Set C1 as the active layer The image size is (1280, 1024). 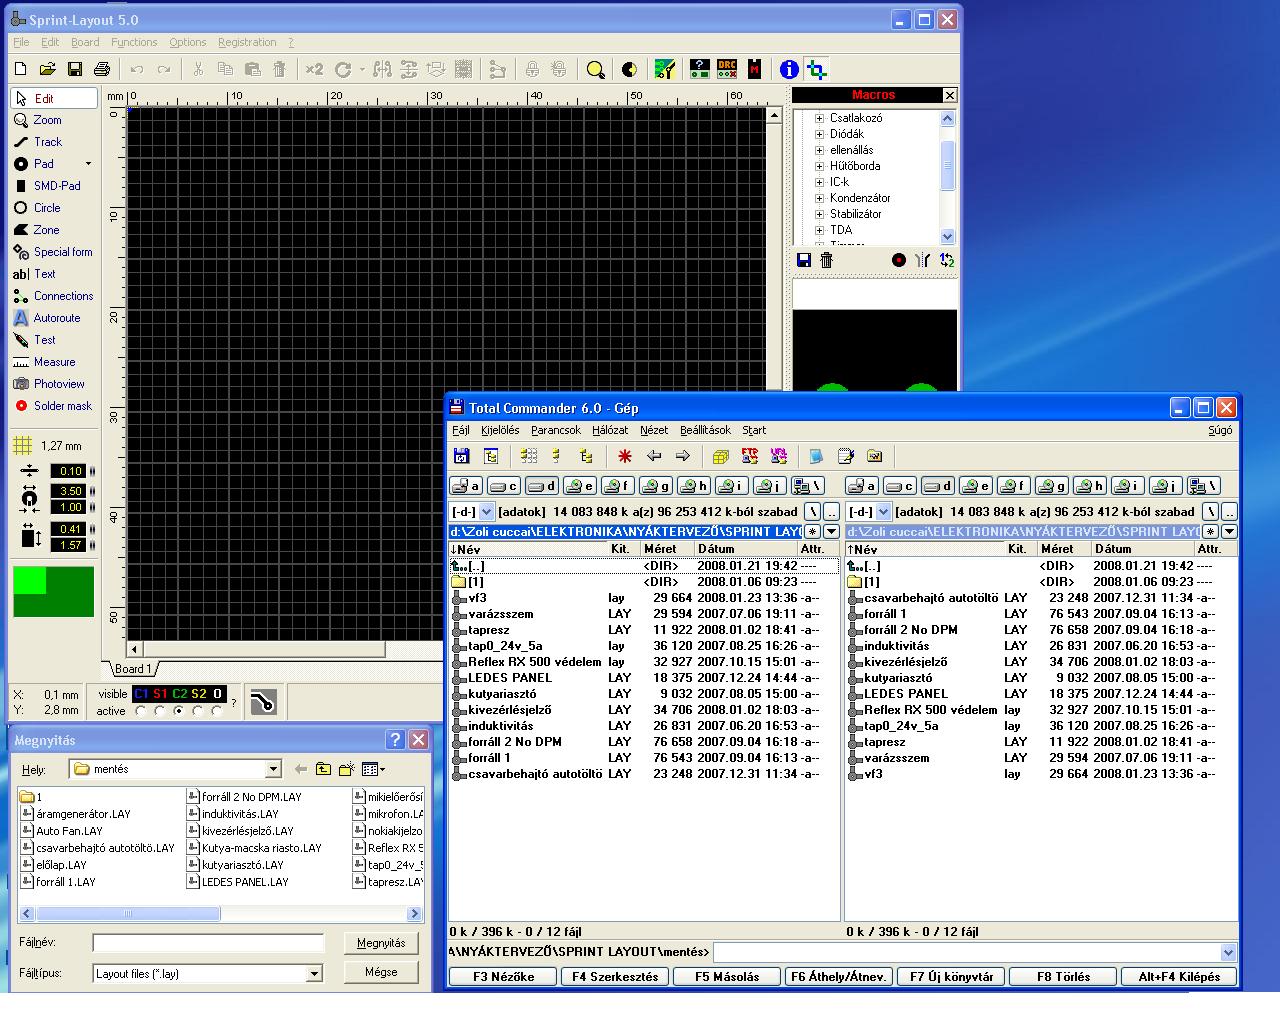point(141,712)
